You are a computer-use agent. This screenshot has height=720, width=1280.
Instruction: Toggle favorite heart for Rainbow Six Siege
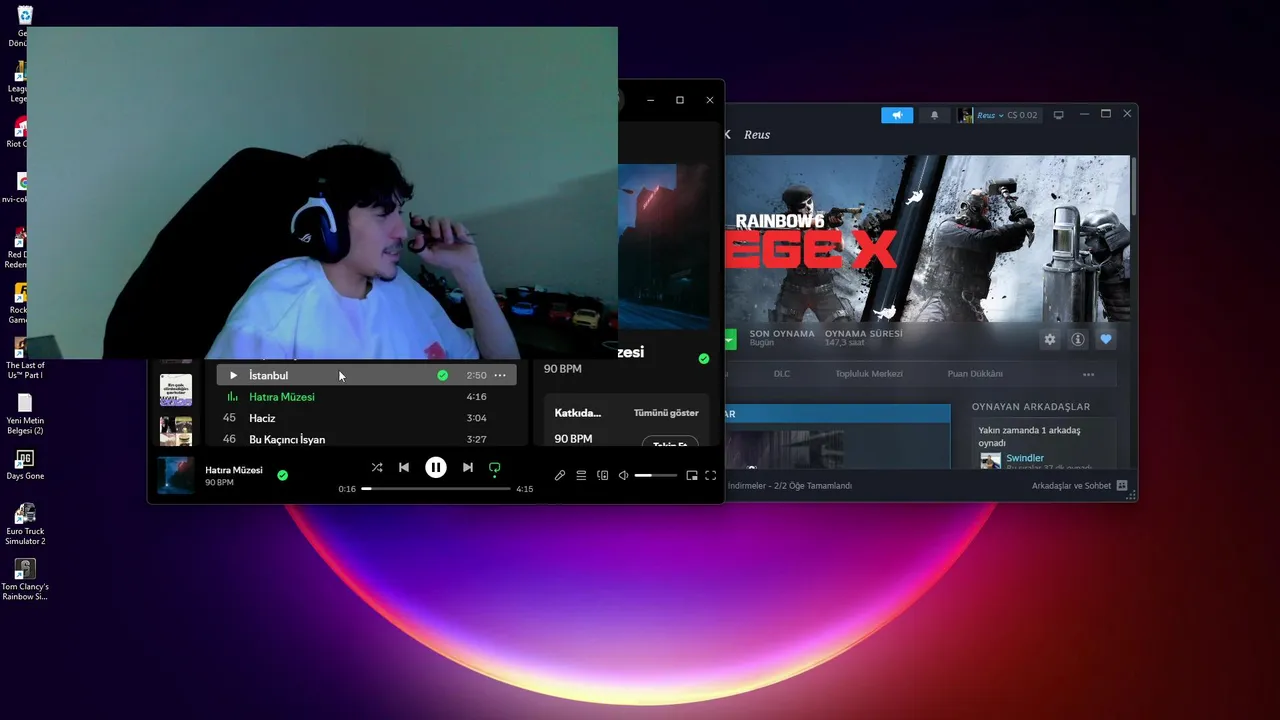tap(1106, 339)
